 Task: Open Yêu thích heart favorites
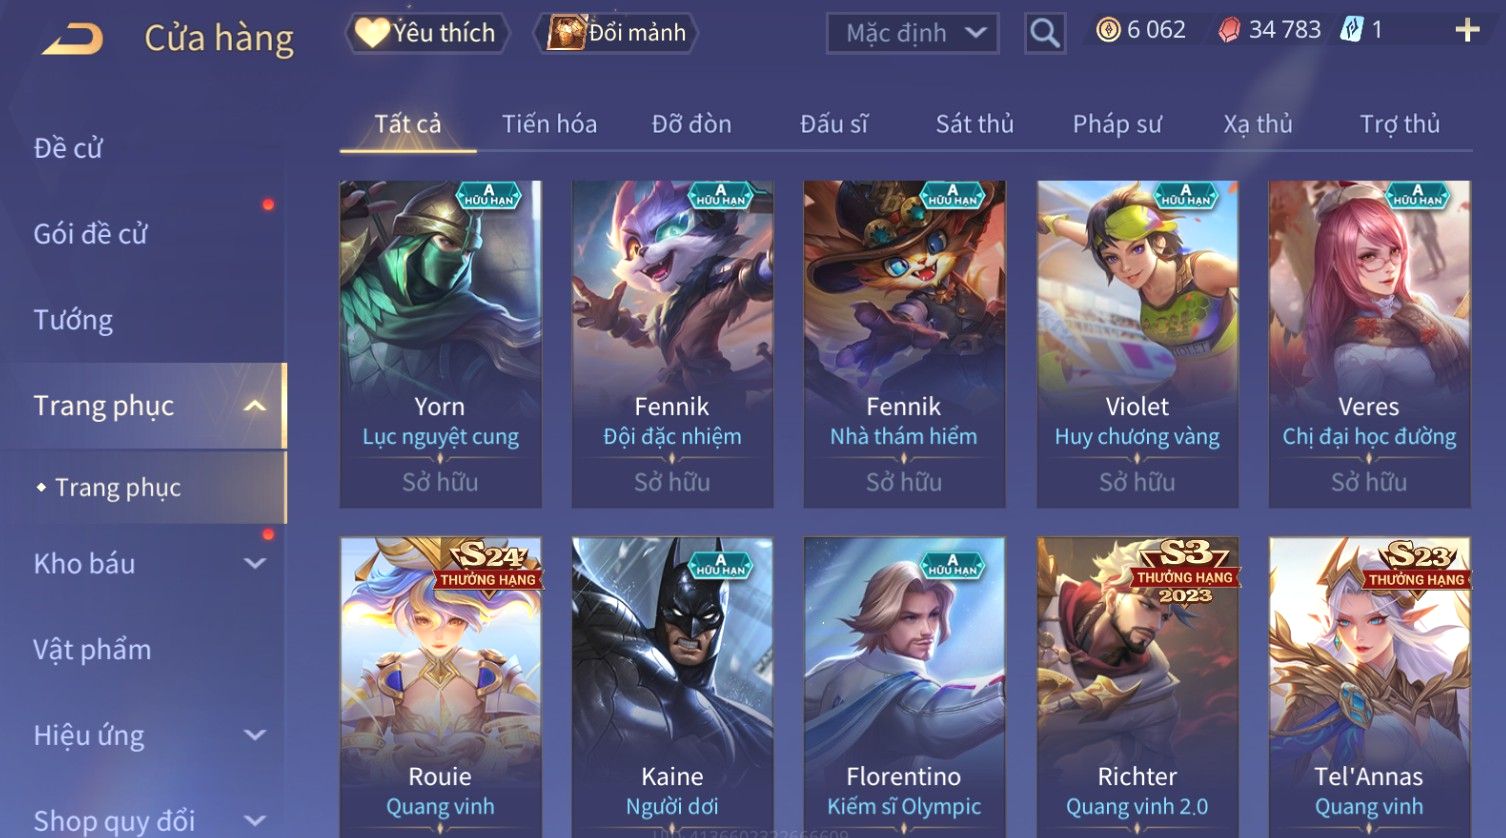(428, 33)
